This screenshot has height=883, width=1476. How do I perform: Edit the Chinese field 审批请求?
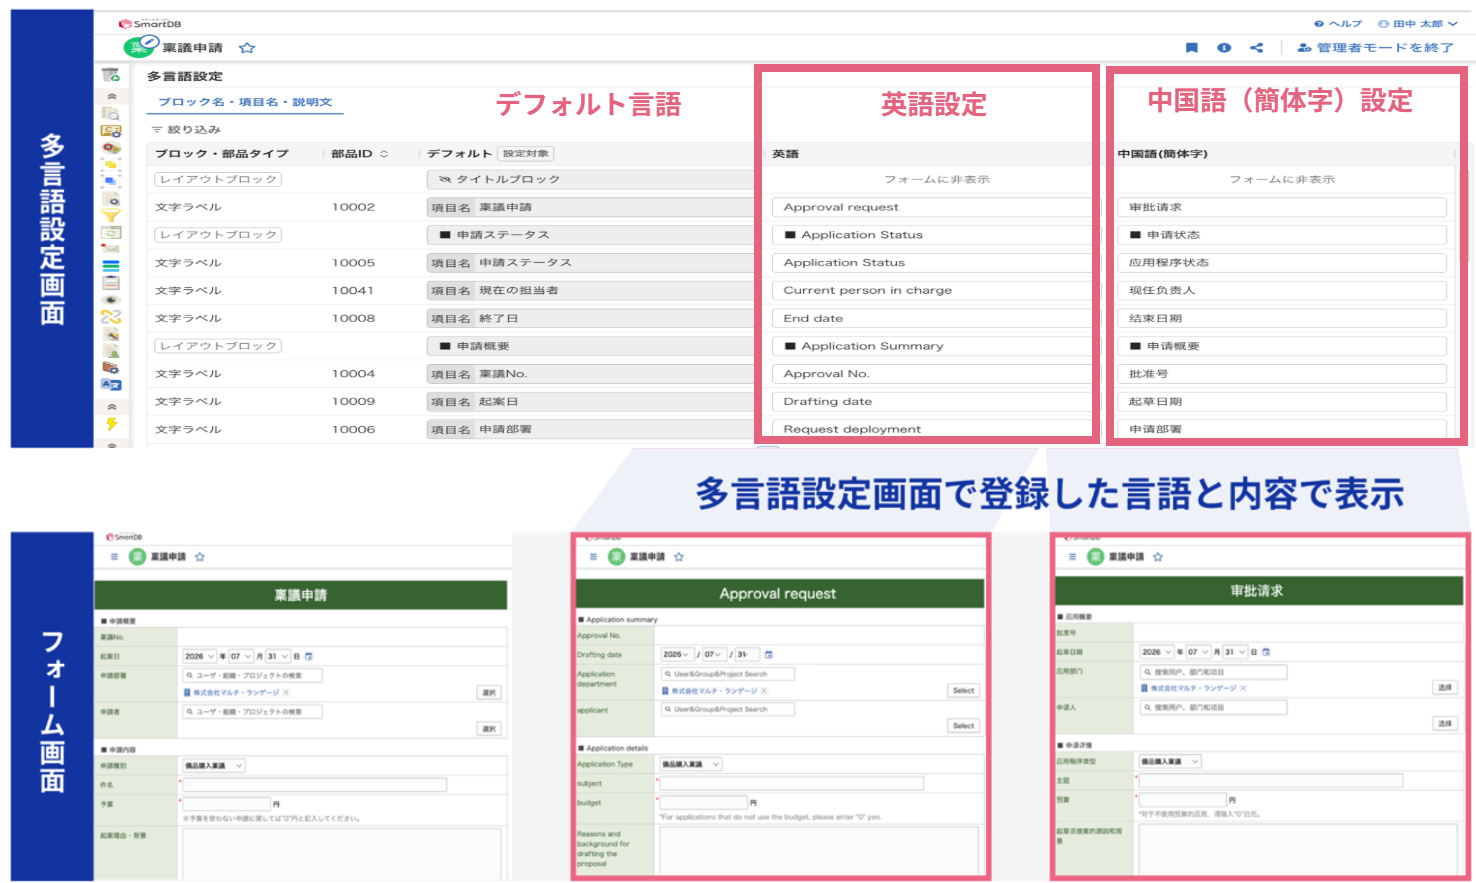coord(1281,207)
